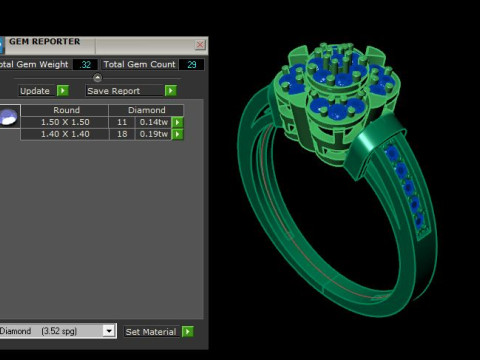The width and height of the screenshot is (480, 360).
Task: Open the Diamond (3.52 spg) material dropdown
Action: pyautogui.click(x=109, y=331)
